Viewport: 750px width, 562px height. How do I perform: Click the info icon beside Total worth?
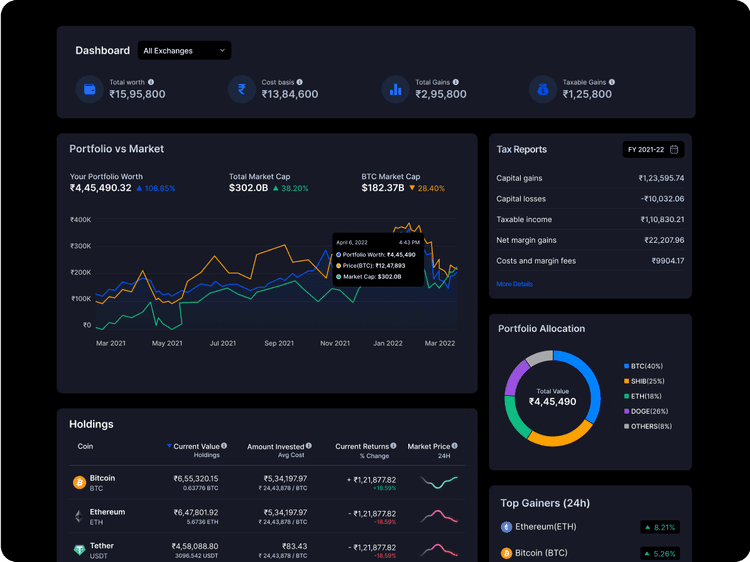149,82
